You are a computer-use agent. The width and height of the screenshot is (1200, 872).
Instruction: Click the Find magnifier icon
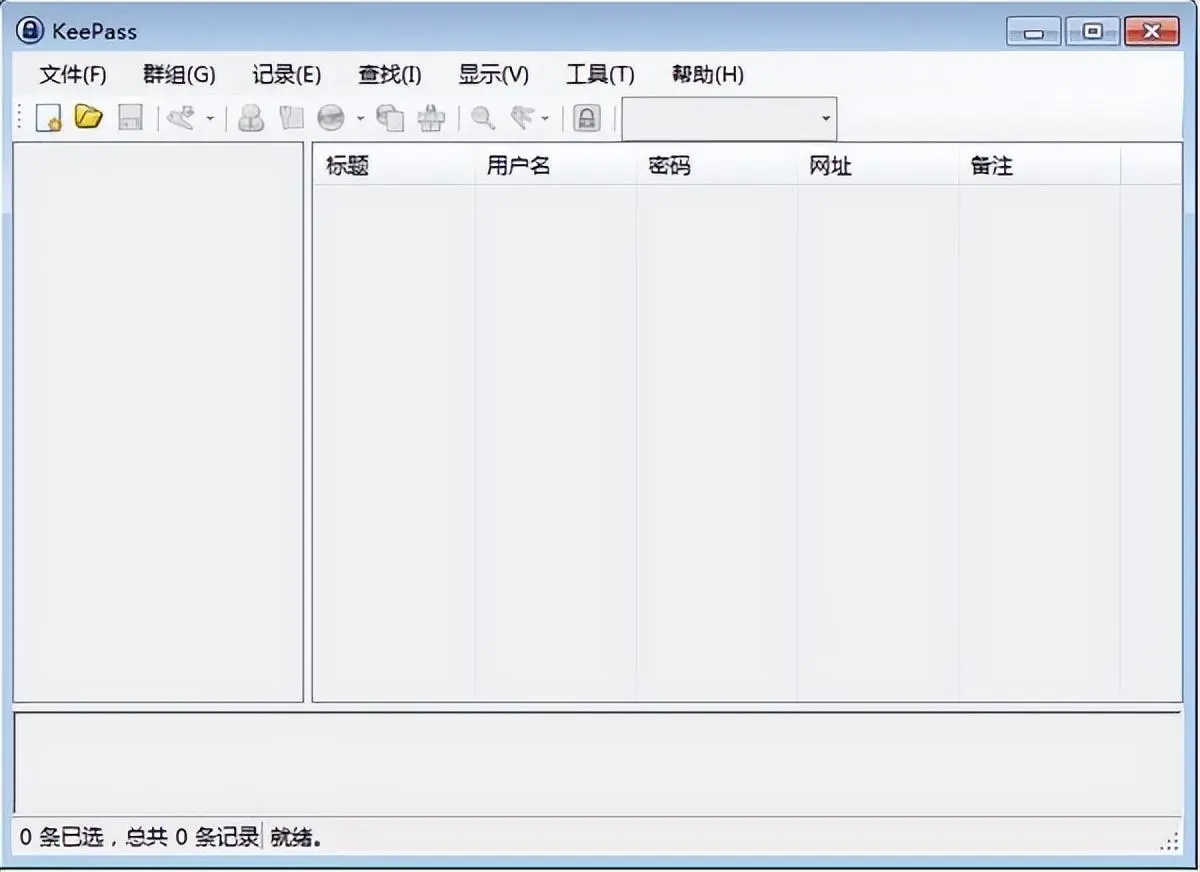click(483, 118)
